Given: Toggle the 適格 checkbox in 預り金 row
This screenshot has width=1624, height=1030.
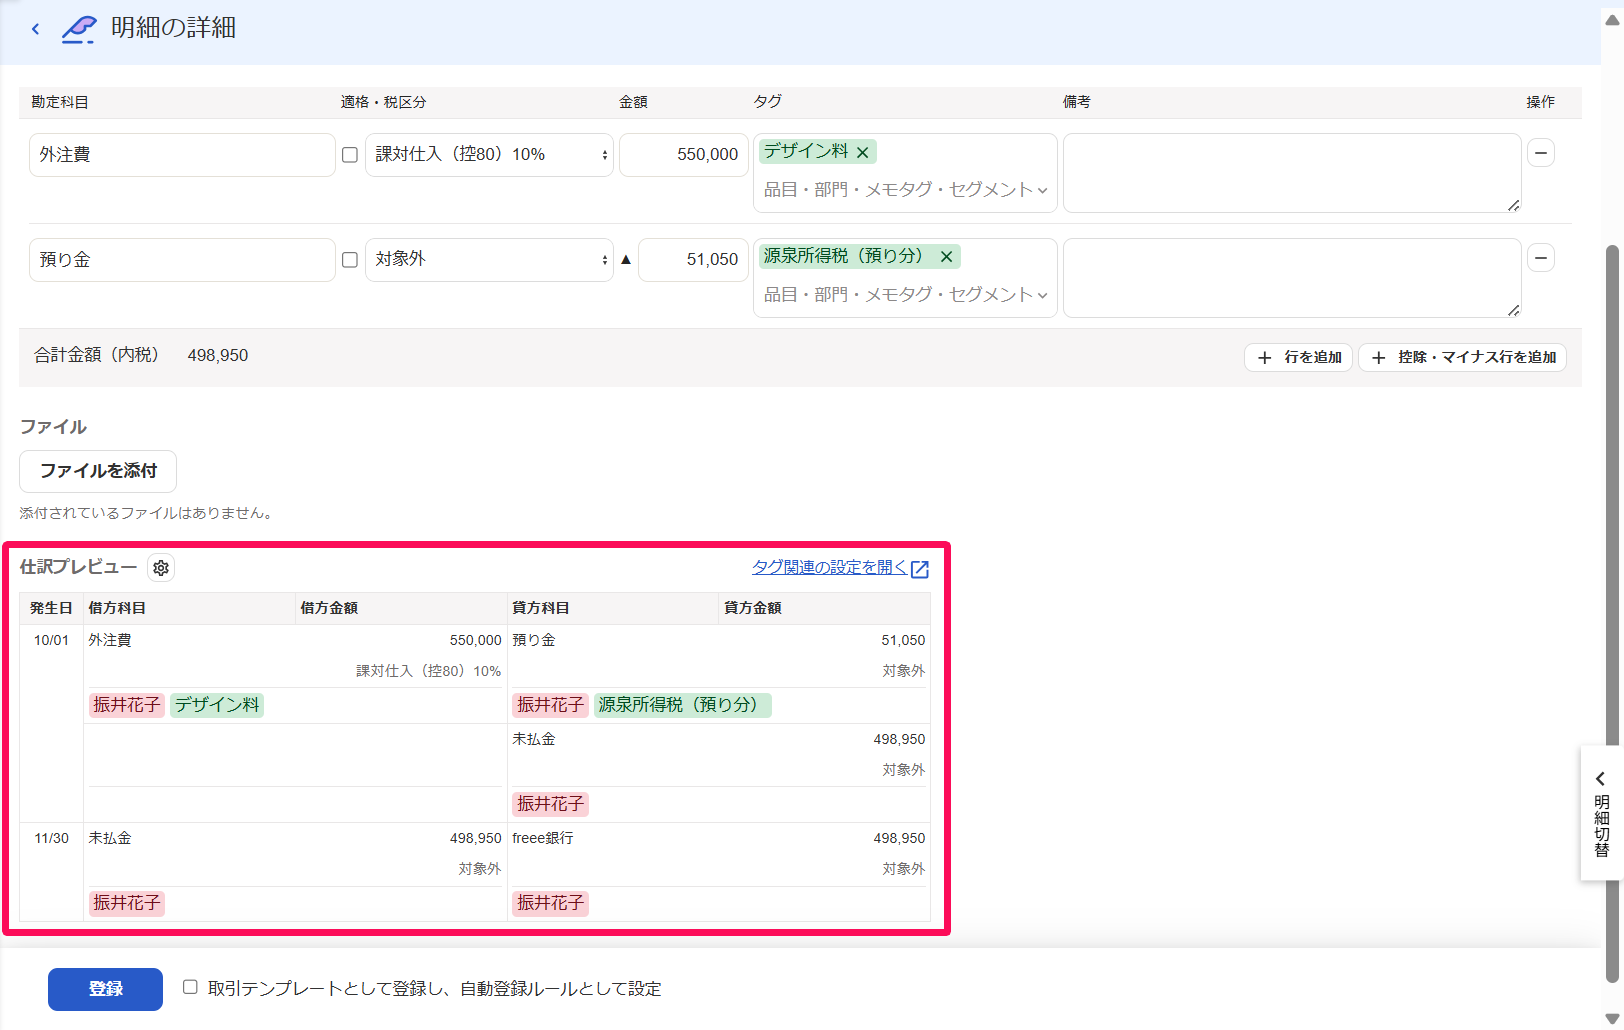Looking at the screenshot, I should click(x=350, y=260).
